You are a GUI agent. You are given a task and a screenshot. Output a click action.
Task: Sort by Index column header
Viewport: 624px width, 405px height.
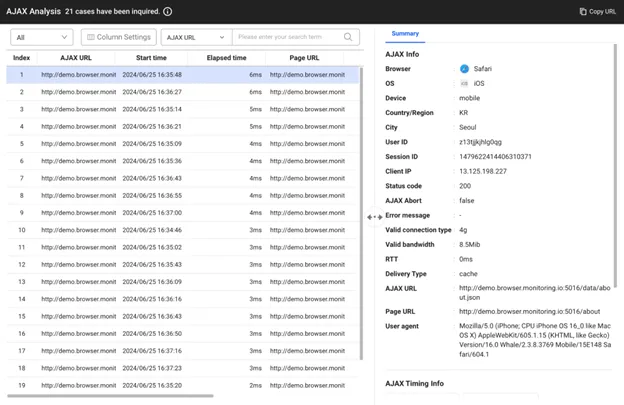tap(21, 58)
